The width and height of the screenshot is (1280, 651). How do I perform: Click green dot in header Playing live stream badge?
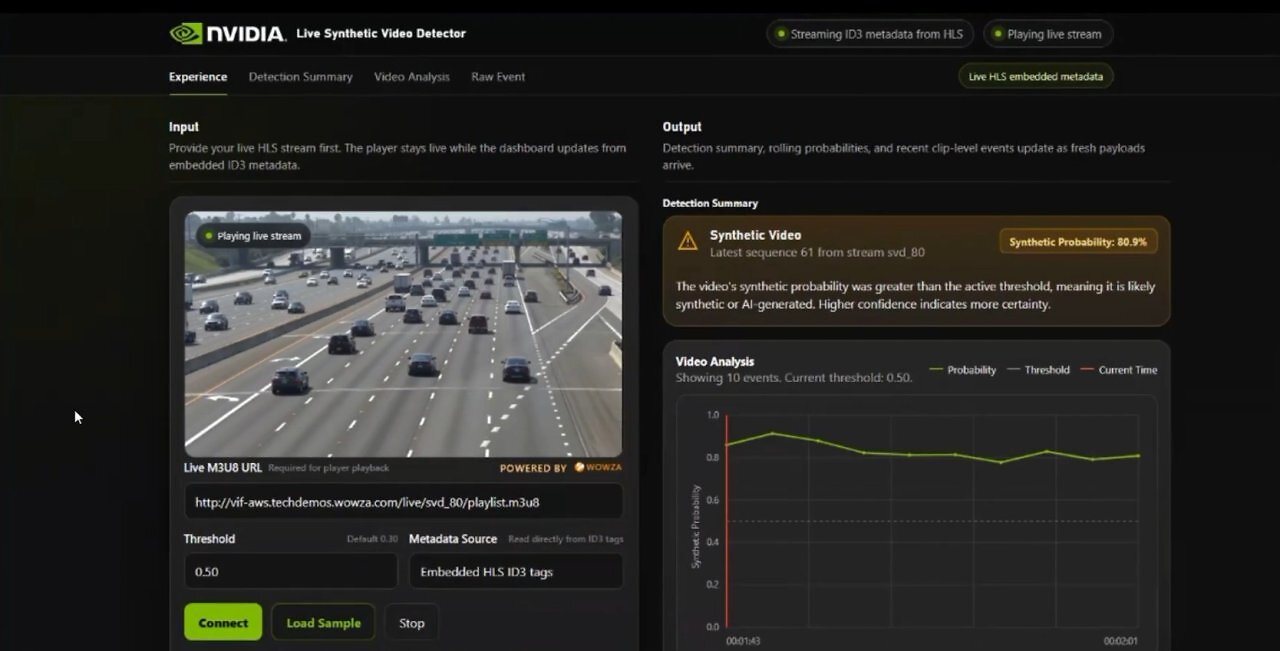(x=997, y=34)
